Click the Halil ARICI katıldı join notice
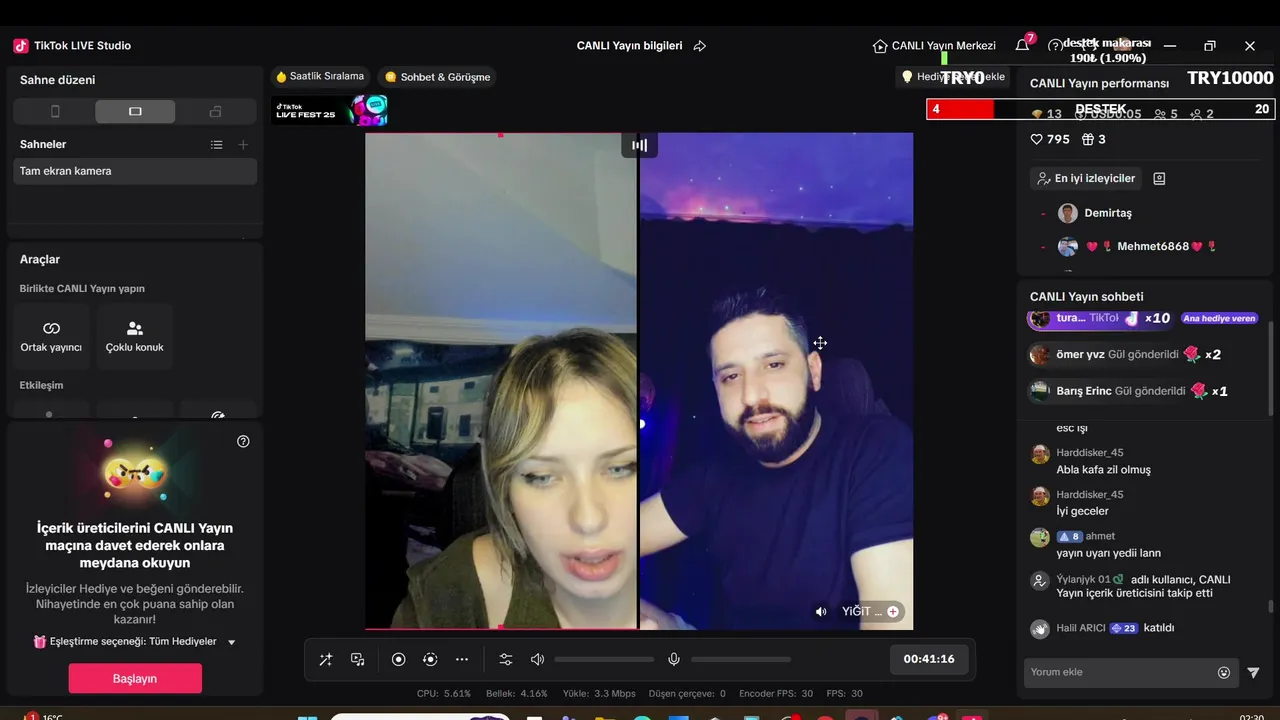The image size is (1280, 720). click(1102, 628)
